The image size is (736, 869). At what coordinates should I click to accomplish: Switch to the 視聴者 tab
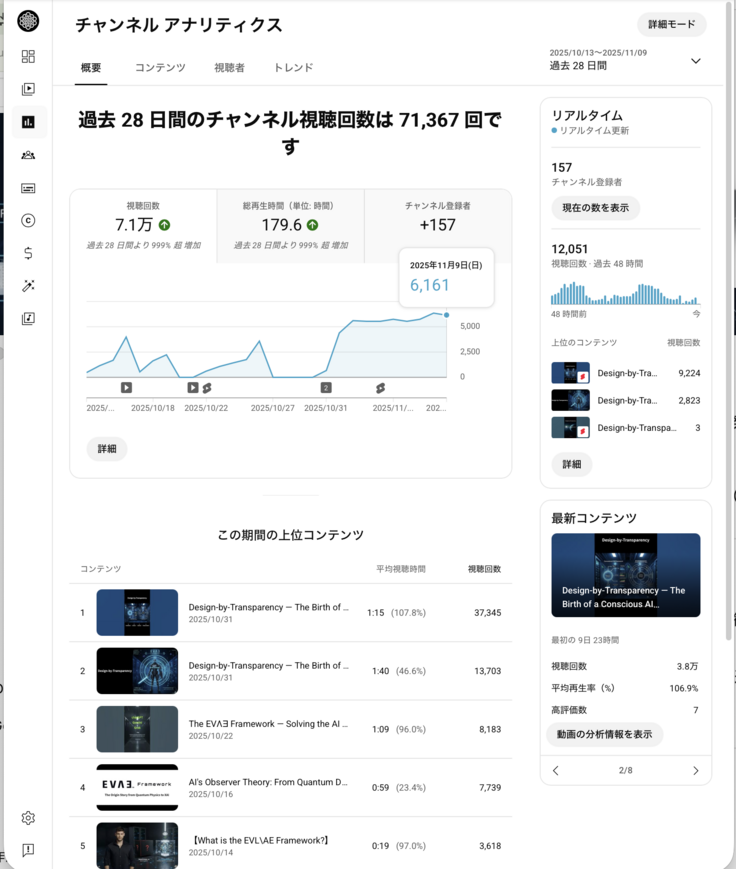click(229, 68)
